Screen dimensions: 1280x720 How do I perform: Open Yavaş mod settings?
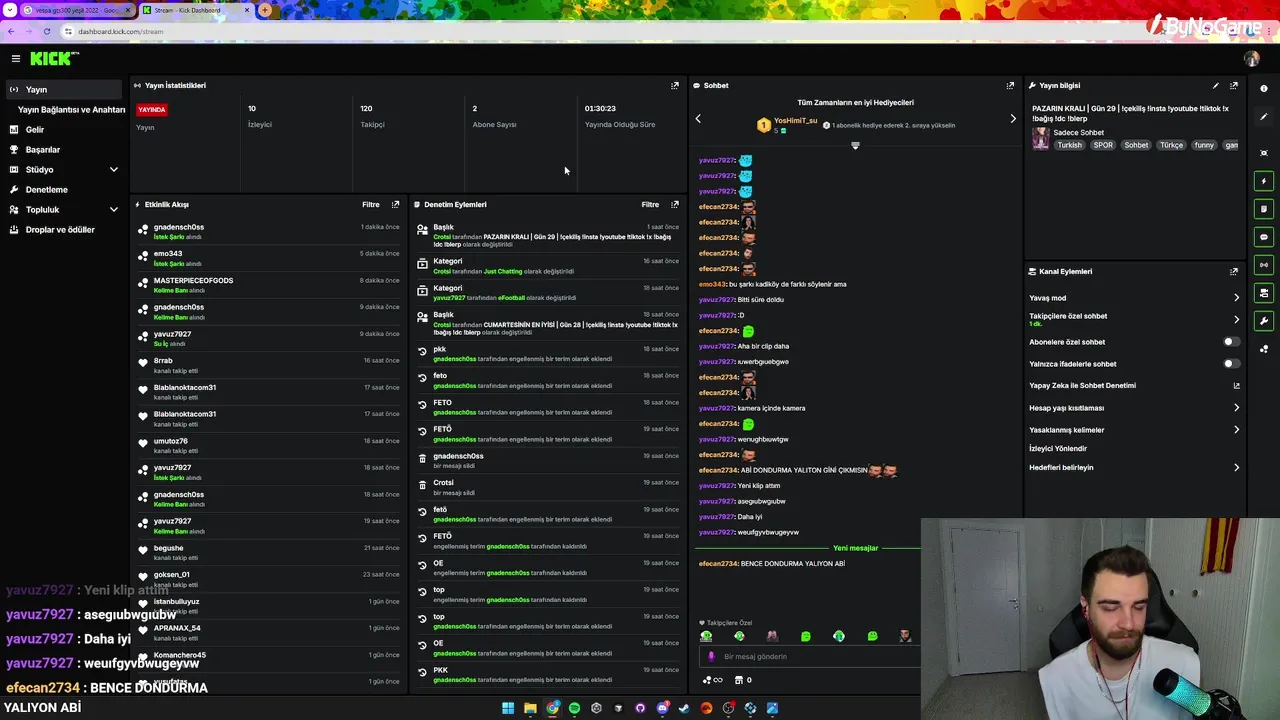(x=1134, y=298)
